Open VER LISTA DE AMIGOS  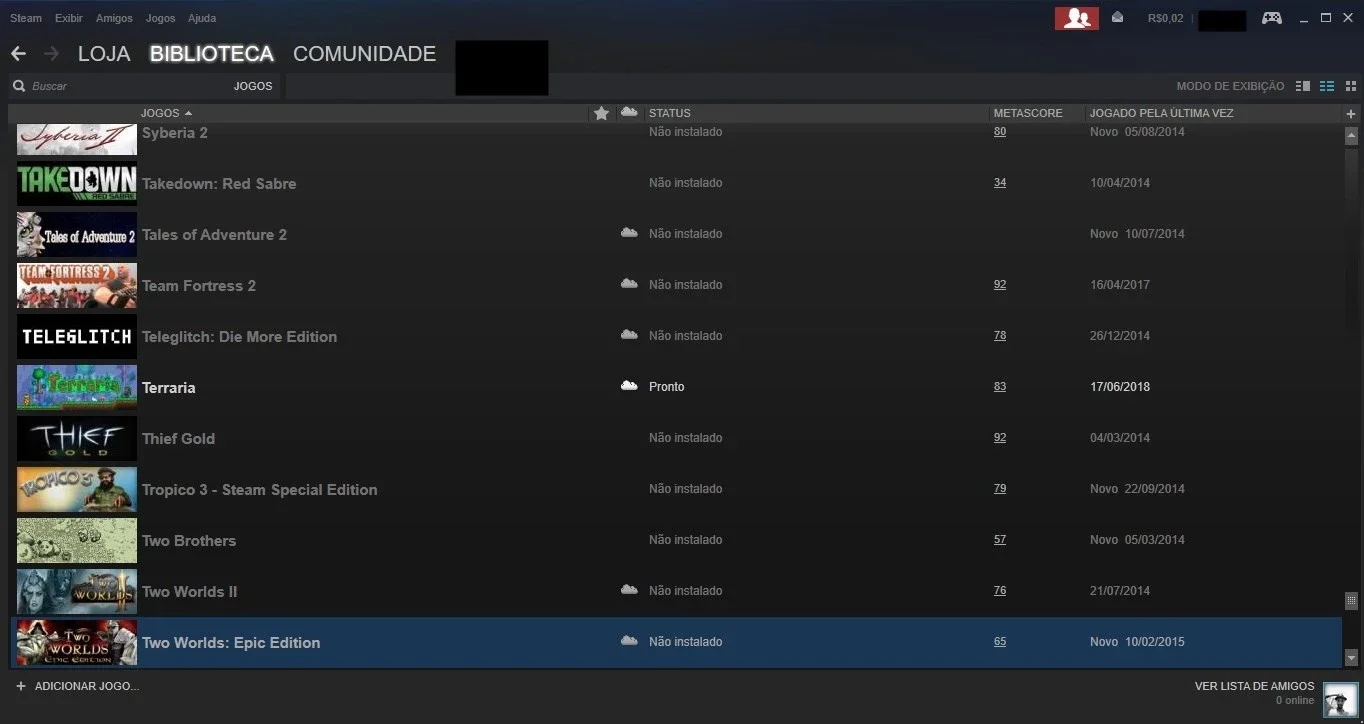1255,686
